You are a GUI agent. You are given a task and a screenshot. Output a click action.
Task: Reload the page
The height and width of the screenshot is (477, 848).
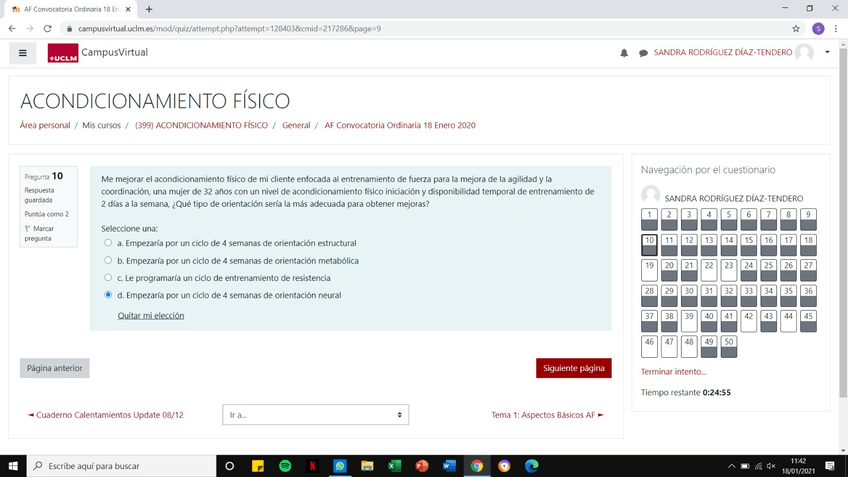pyautogui.click(x=48, y=29)
